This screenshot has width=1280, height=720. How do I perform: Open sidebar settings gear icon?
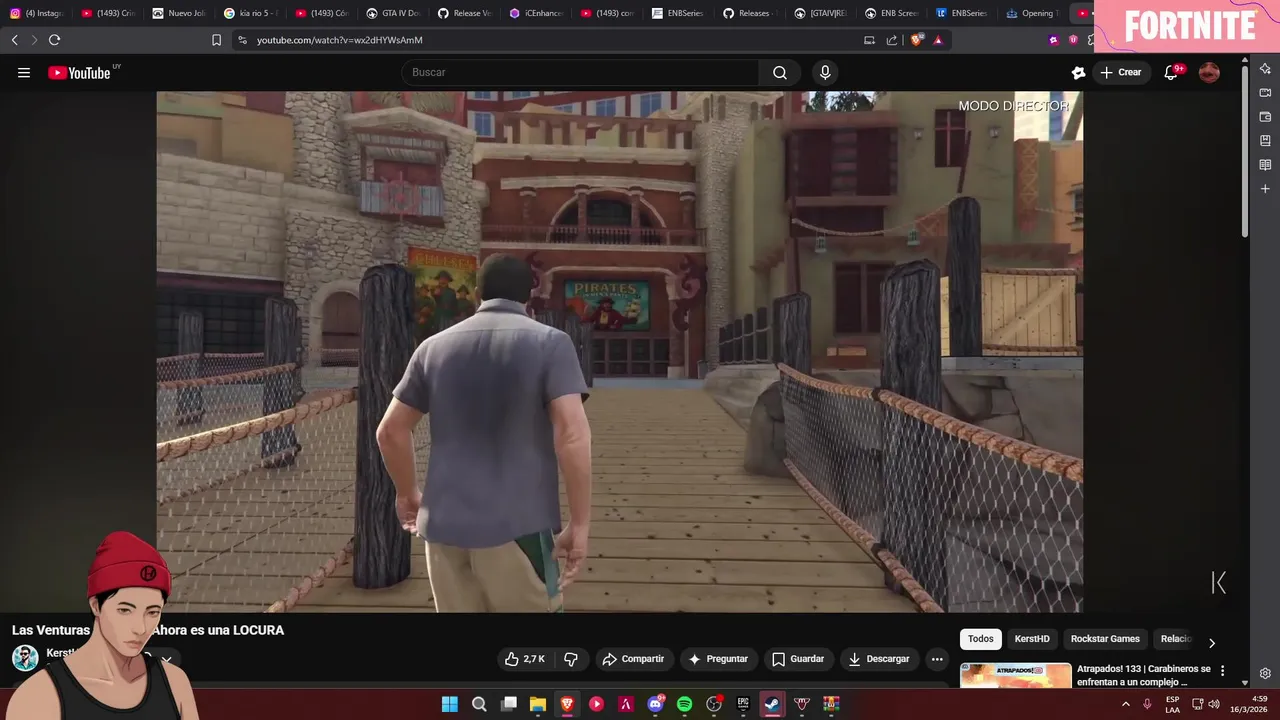(1265, 673)
